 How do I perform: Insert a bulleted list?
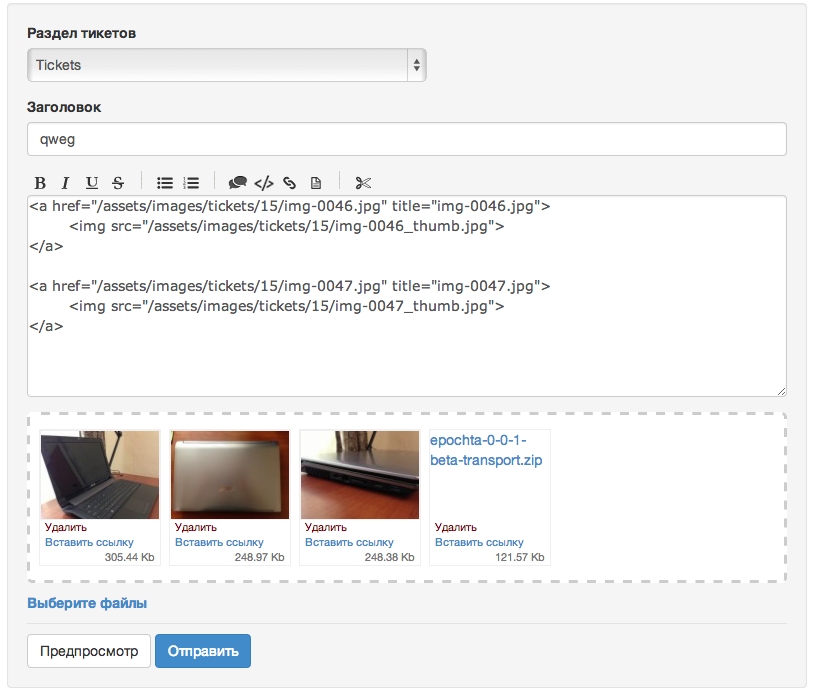pyautogui.click(x=165, y=183)
